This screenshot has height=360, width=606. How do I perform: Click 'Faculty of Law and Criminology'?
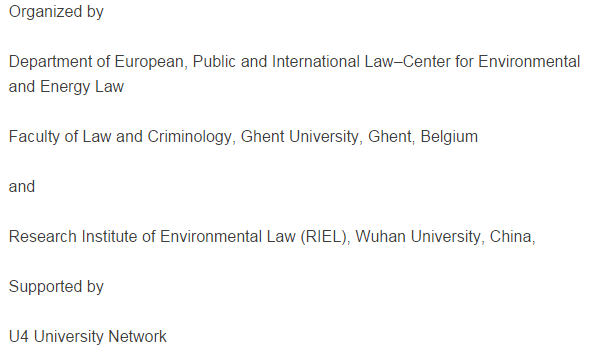pyautogui.click(x=120, y=137)
